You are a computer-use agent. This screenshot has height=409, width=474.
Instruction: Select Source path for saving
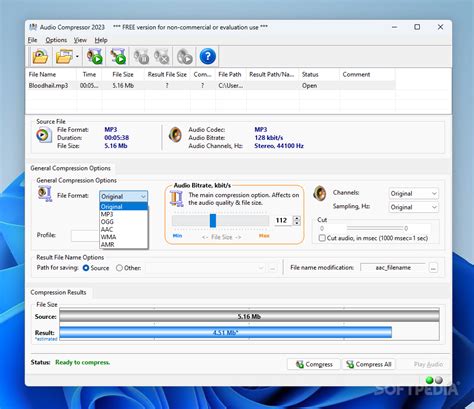[x=86, y=268]
